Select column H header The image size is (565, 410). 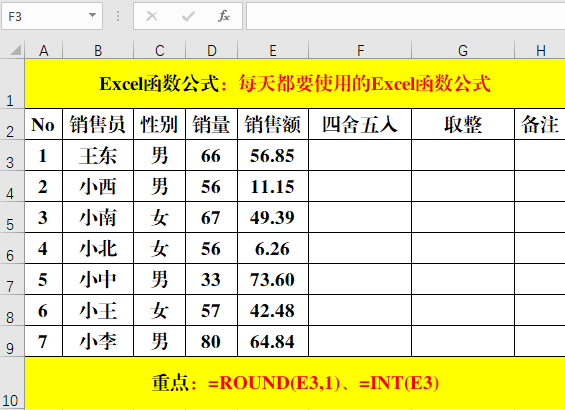[x=540, y=50]
